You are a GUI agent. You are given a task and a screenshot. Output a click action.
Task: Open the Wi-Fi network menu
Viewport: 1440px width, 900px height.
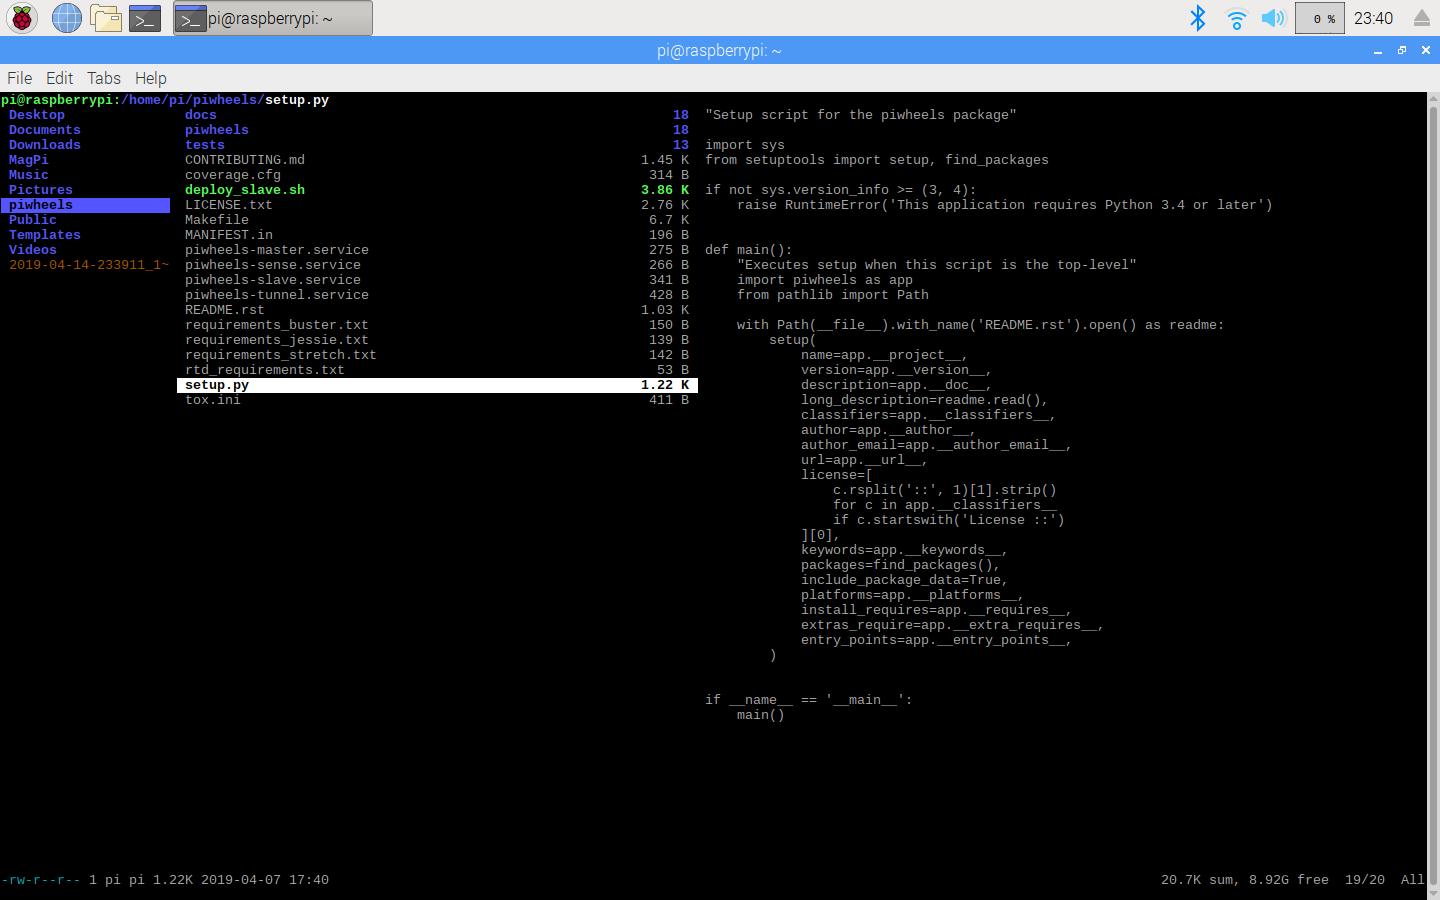coord(1237,18)
